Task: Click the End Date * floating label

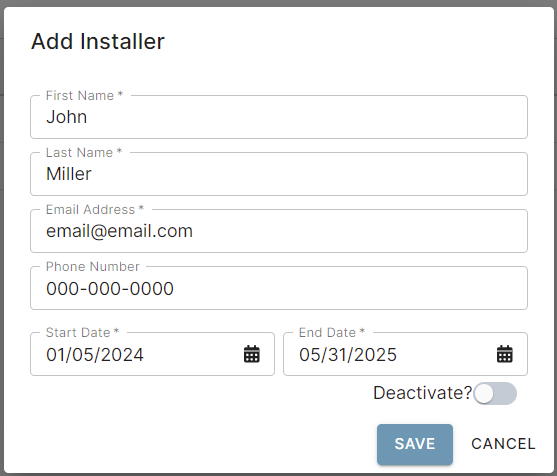Action: tap(332, 332)
